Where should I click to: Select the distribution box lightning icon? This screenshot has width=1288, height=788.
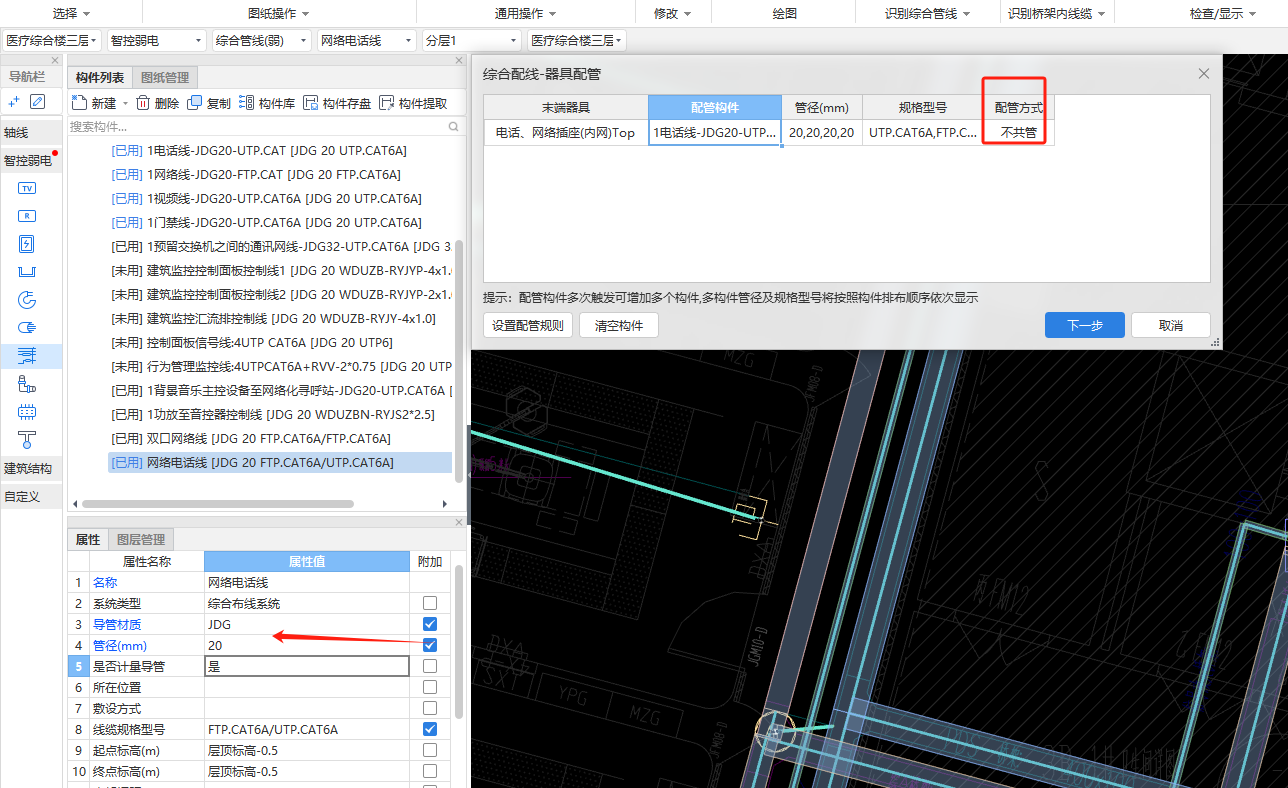tap(27, 244)
